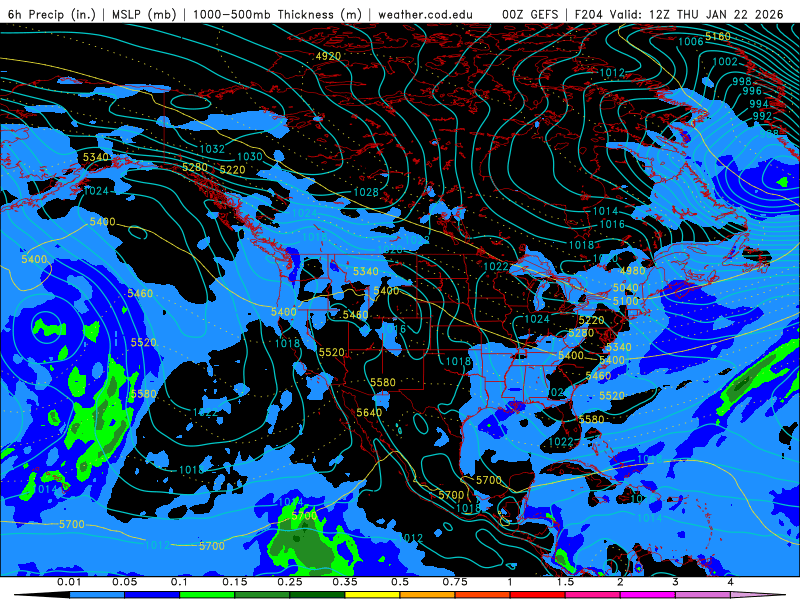Screen dimensions: 800x600
Task: Click the 5100 thickness contour label
Action: tap(626, 301)
